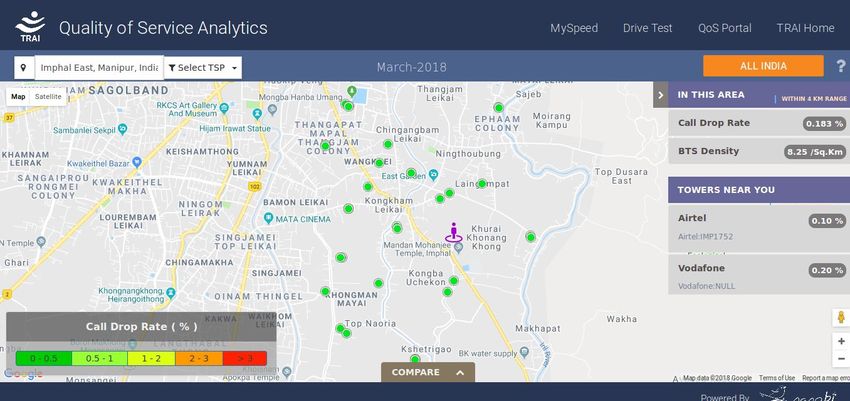Click RKCS Art Gallery And Museum marker
Screen dimensions: 850x401
[224, 108]
